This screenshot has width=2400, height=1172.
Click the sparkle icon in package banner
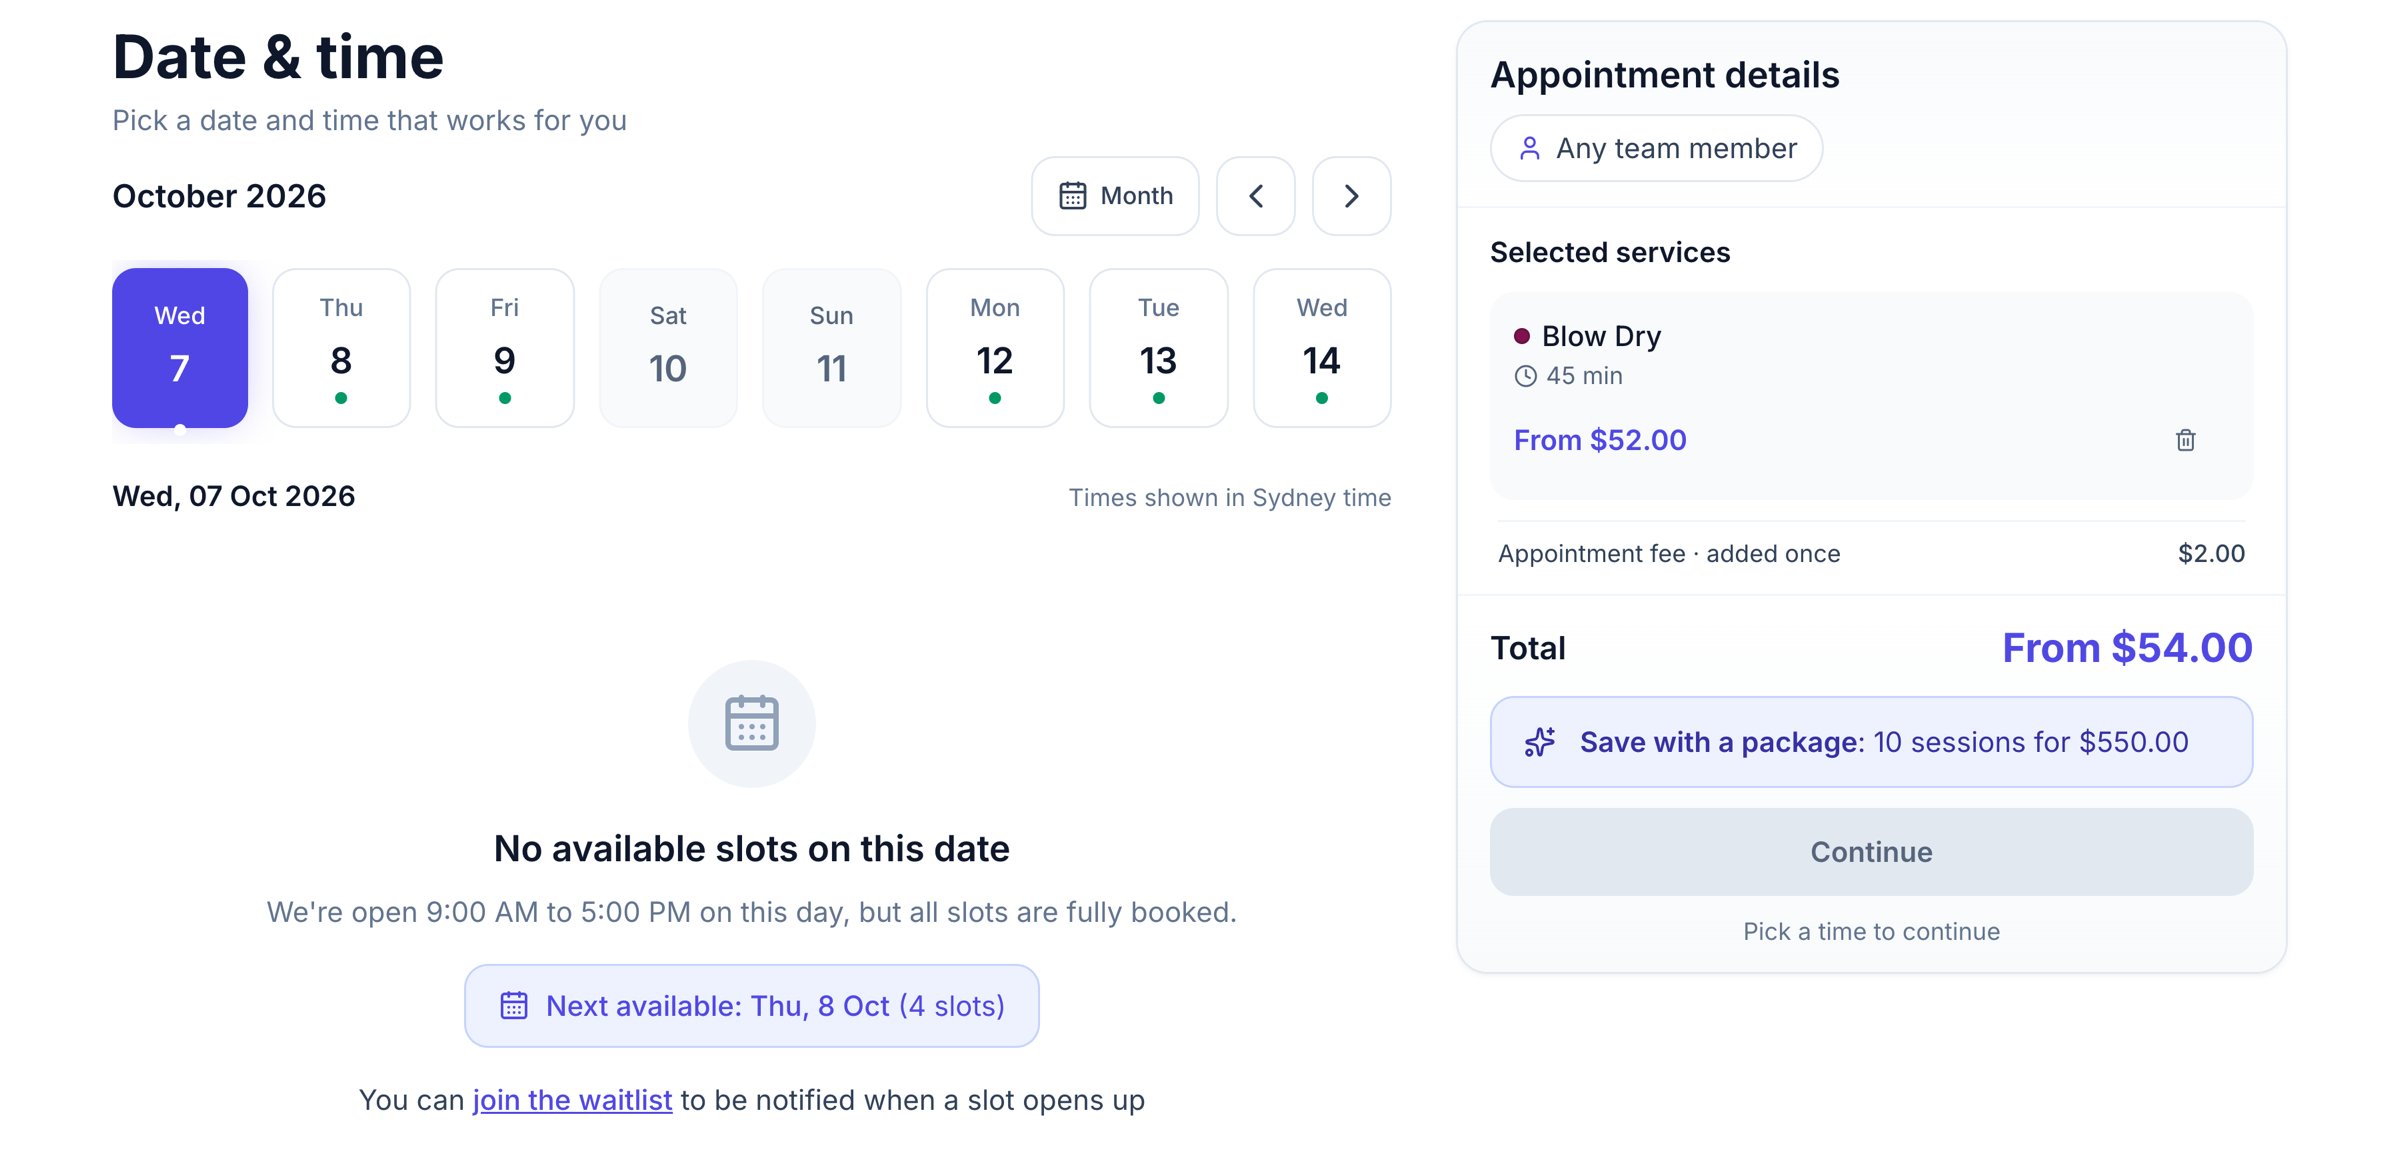click(x=1540, y=742)
